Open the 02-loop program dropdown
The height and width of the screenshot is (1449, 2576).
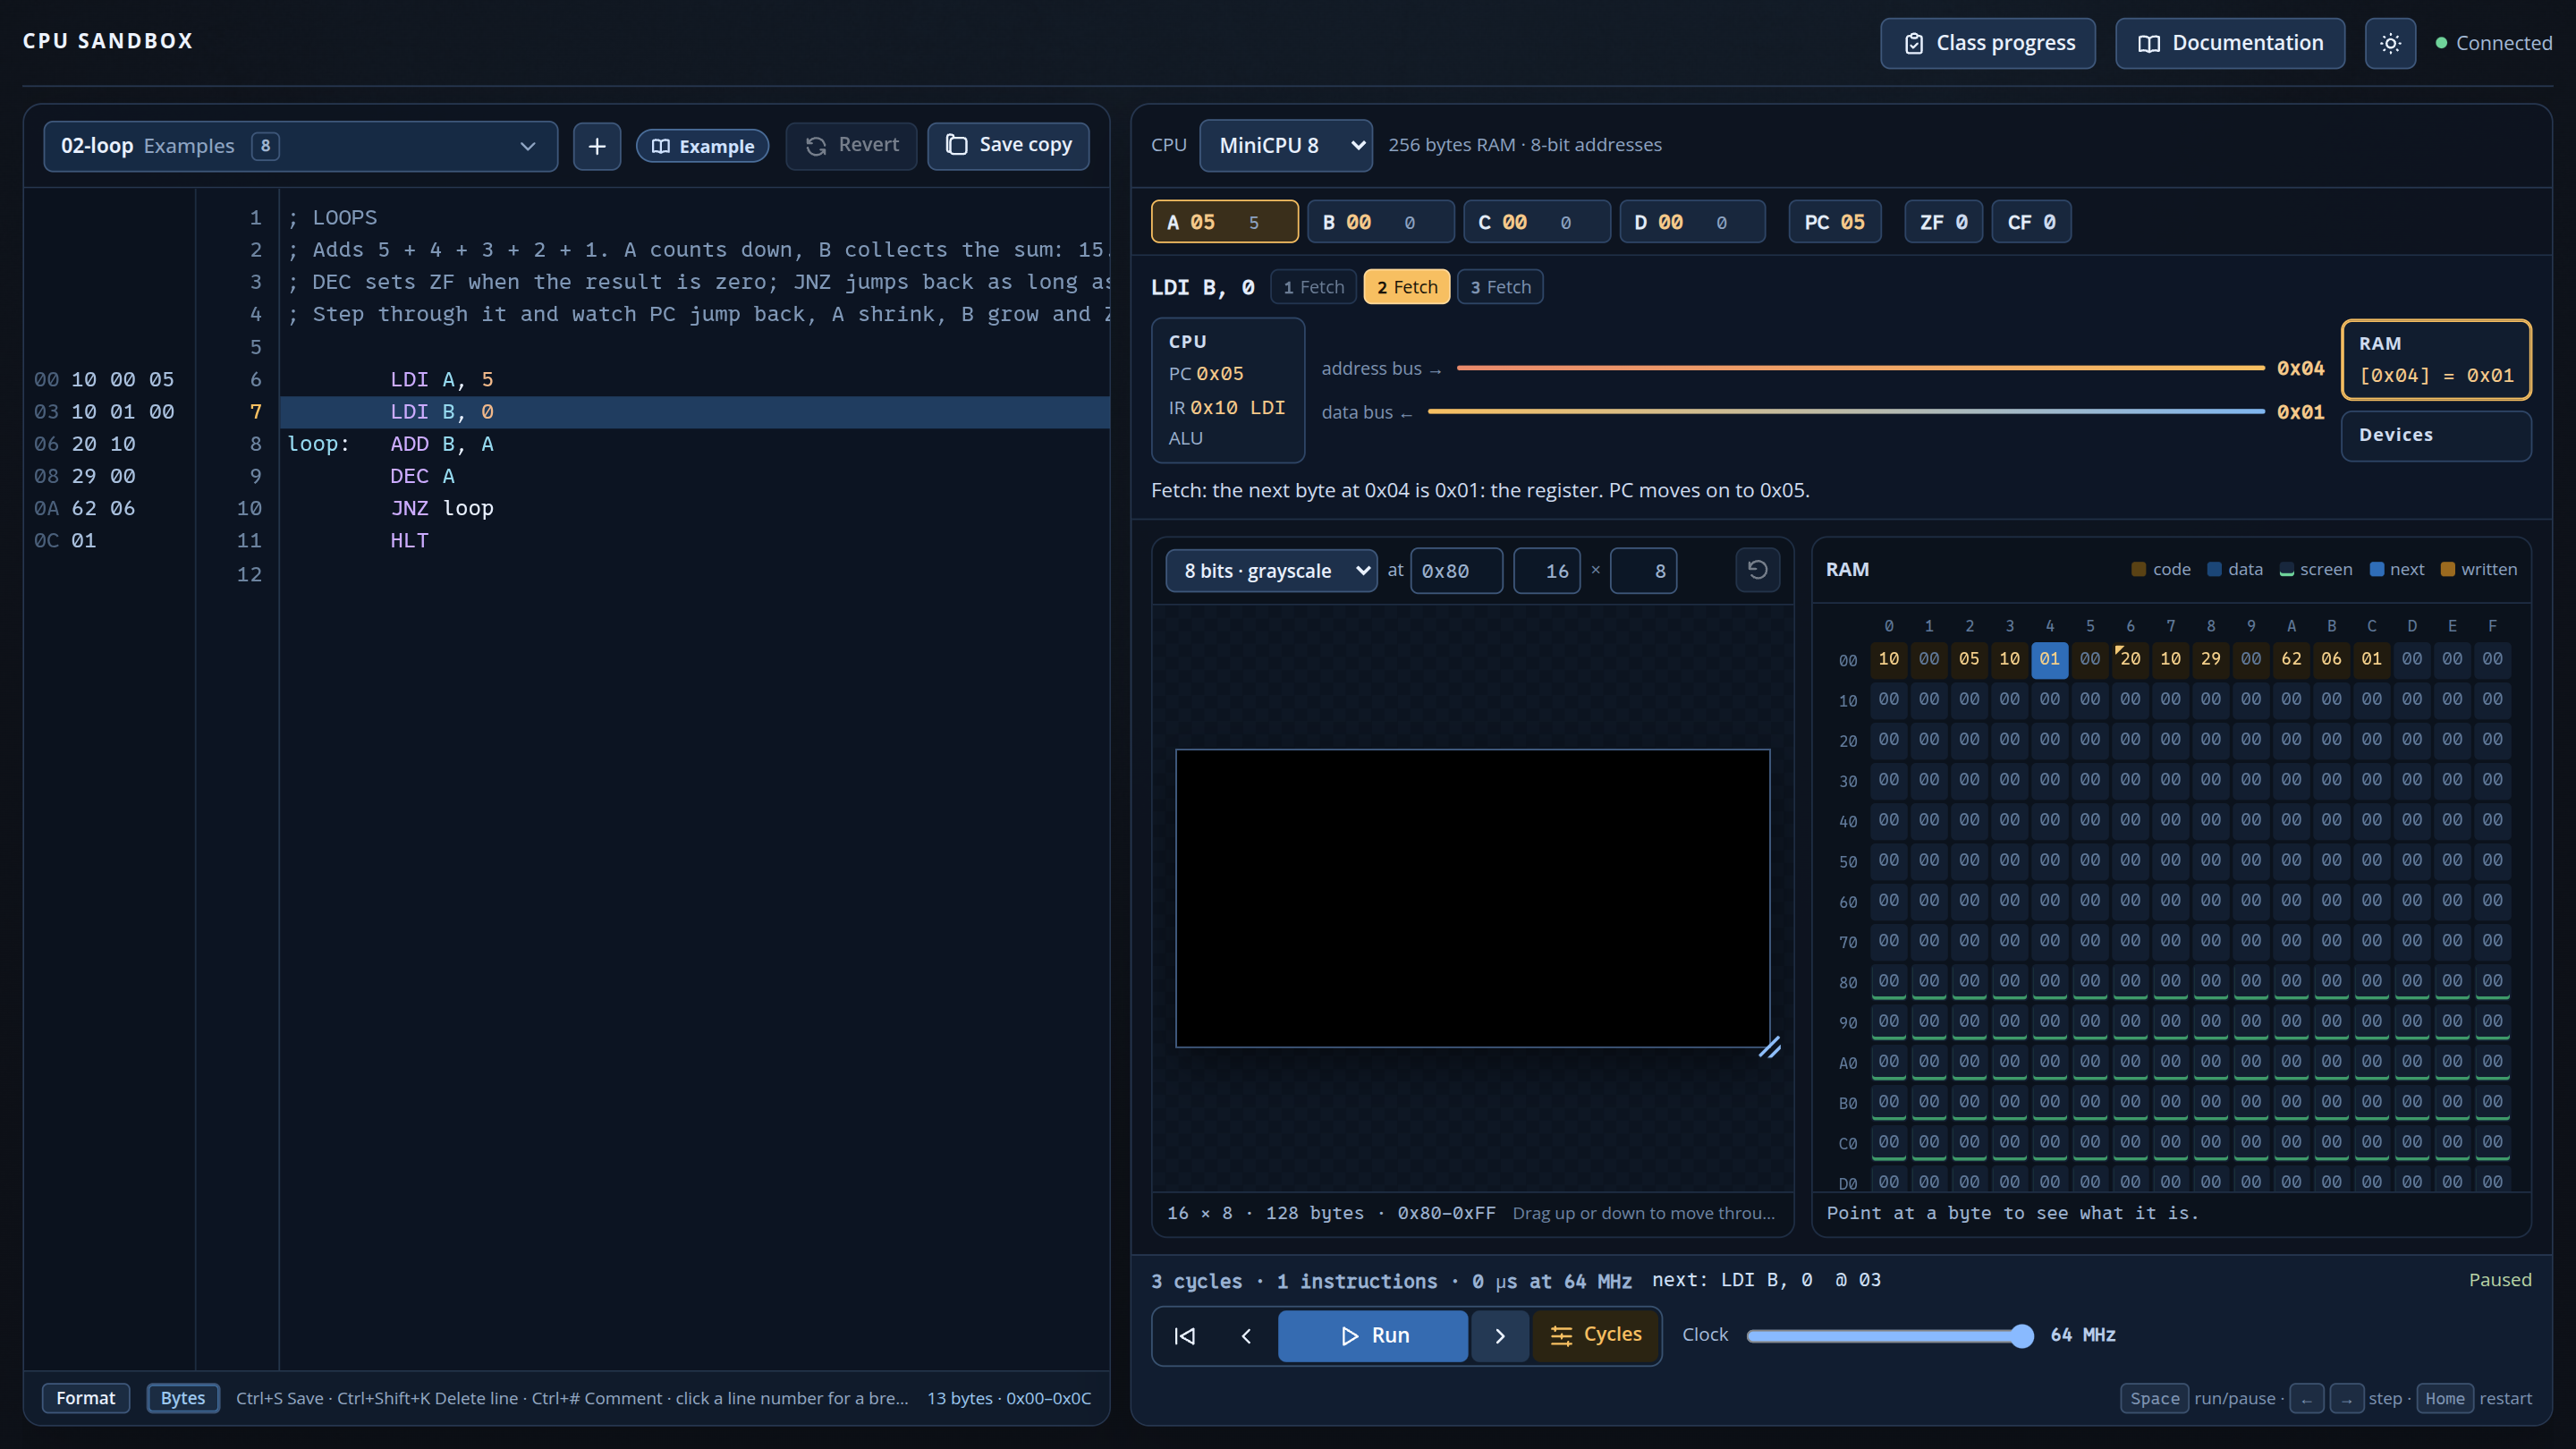click(x=300, y=146)
